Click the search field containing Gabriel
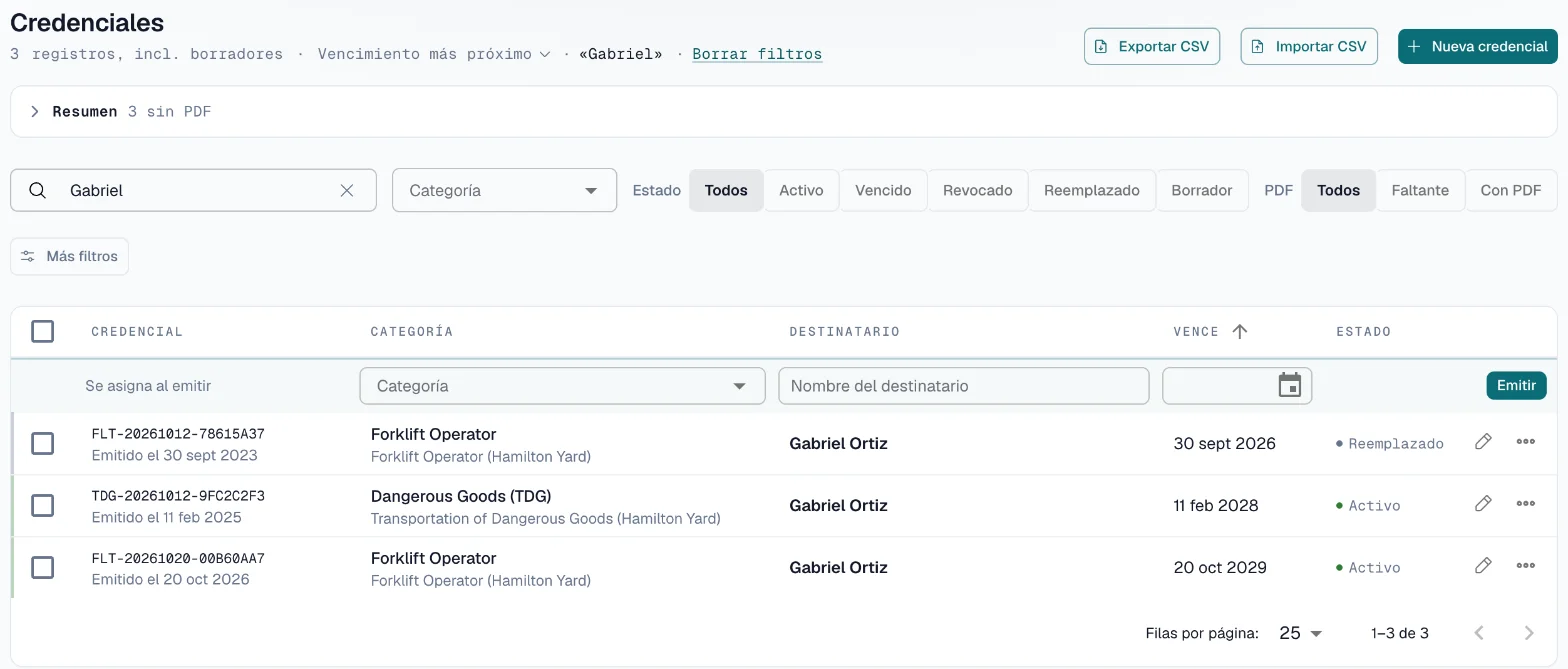 pyautogui.click(x=193, y=190)
